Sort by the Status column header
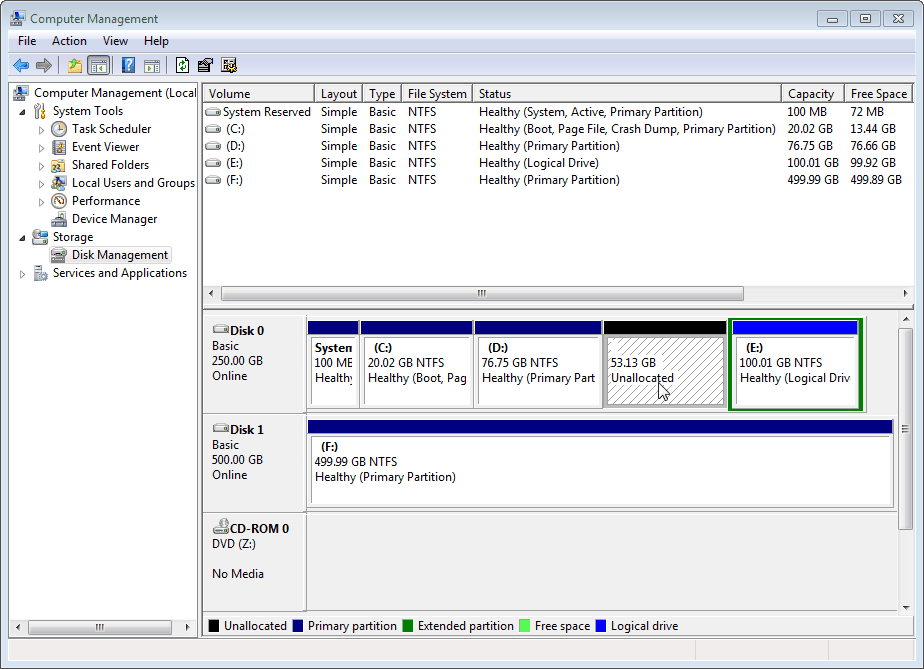The height and width of the screenshot is (669, 924). pos(627,94)
